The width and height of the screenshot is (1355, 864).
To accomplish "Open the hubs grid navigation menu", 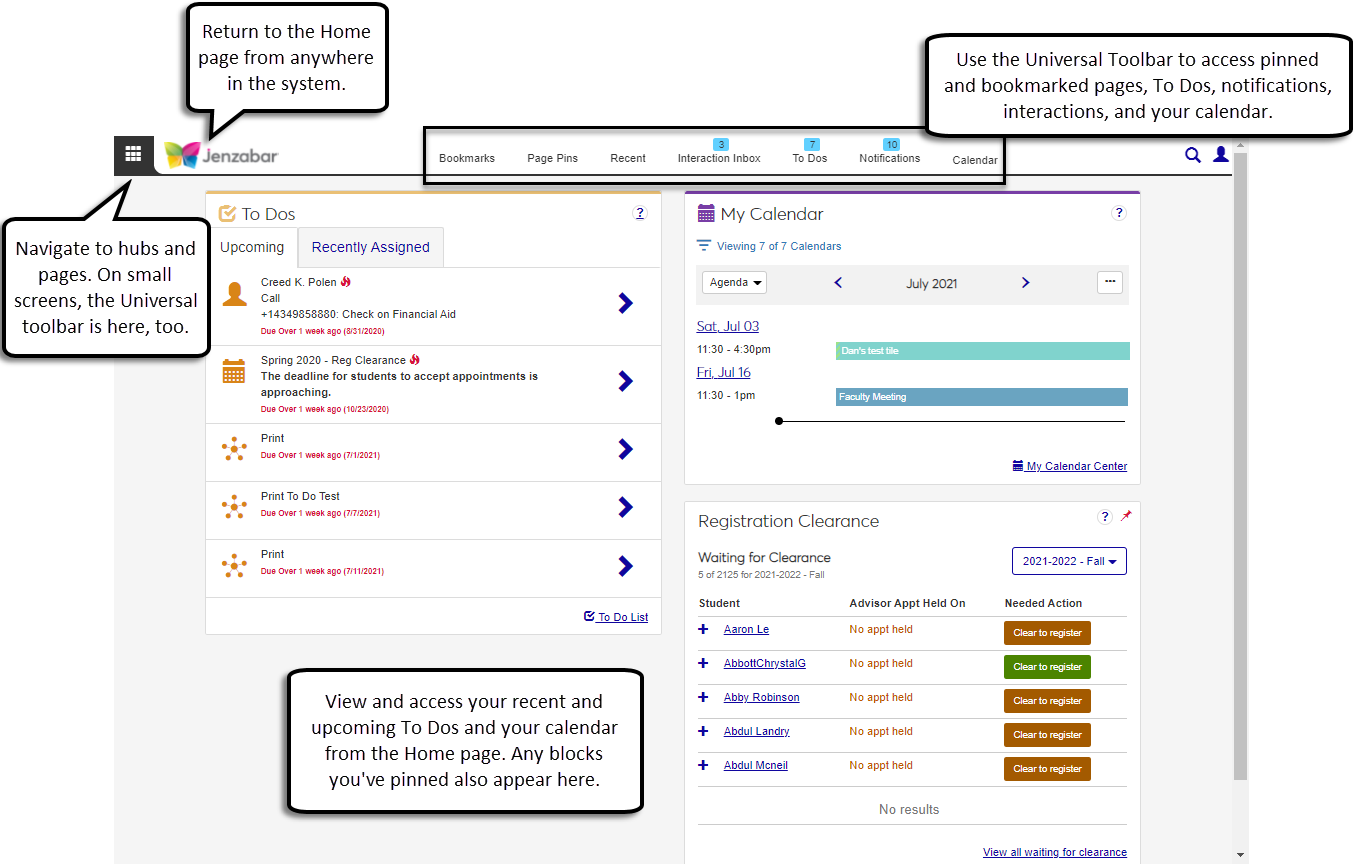I will [133, 155].
